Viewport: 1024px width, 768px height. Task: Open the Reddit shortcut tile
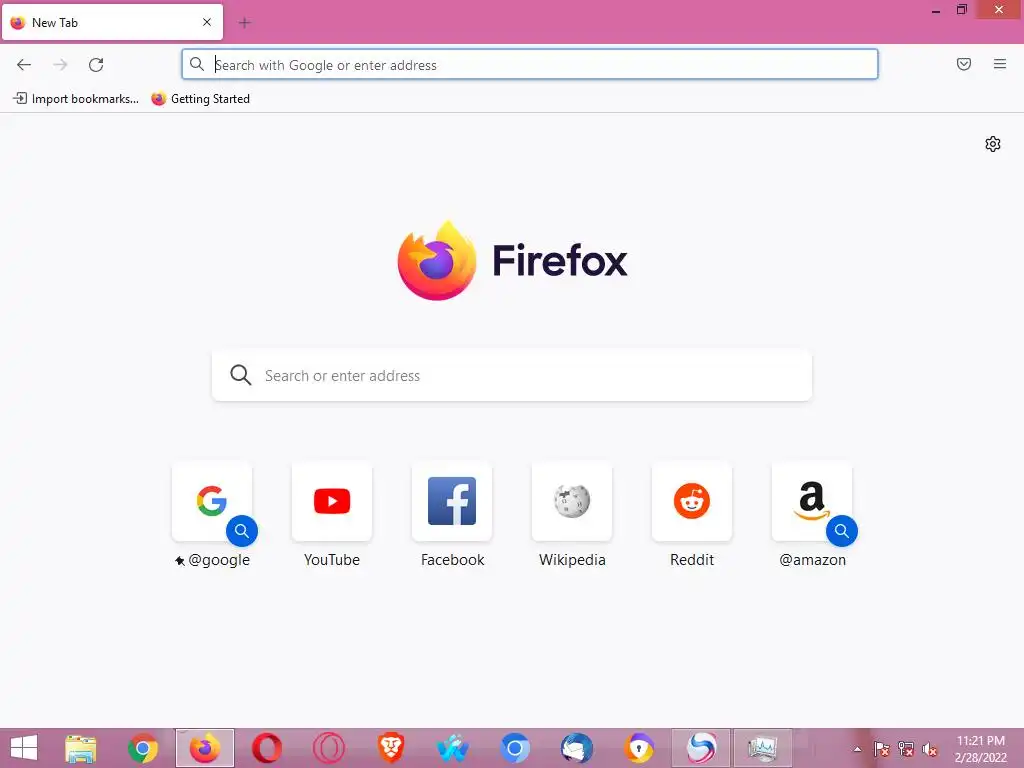pyautogui.click(x=692, y=502)
